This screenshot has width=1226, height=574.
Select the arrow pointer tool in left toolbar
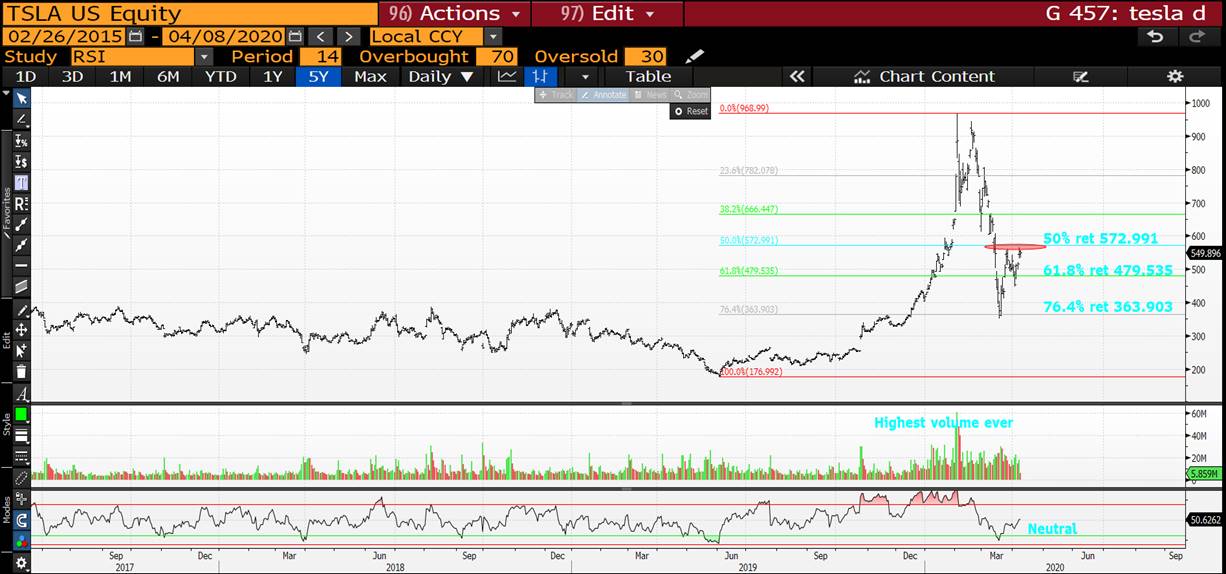(x=22, y=97)
